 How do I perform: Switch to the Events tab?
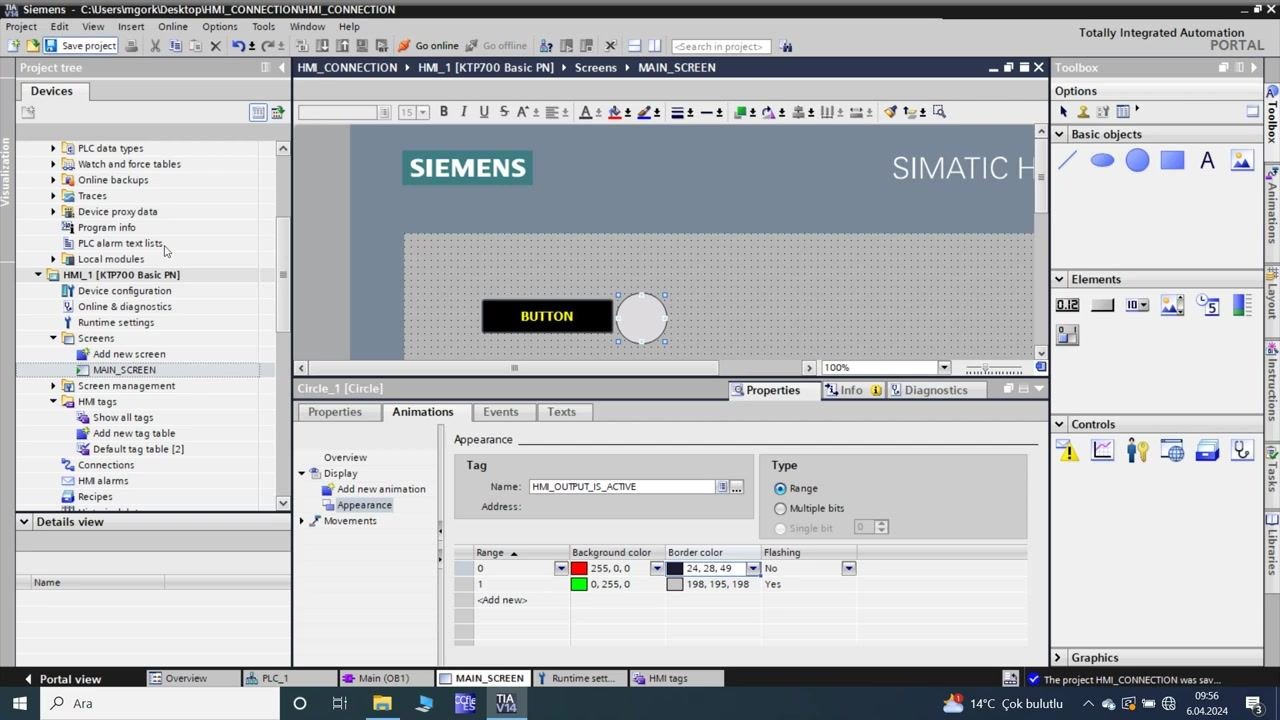(501, 412)
